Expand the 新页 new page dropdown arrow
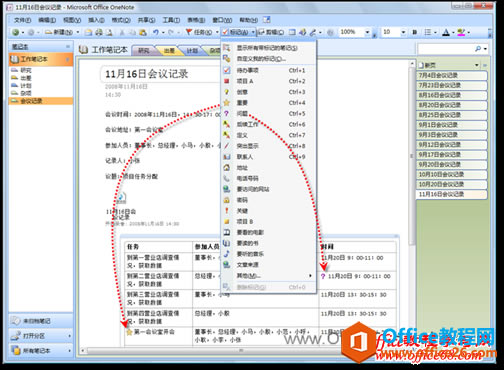 pos(477,65)
